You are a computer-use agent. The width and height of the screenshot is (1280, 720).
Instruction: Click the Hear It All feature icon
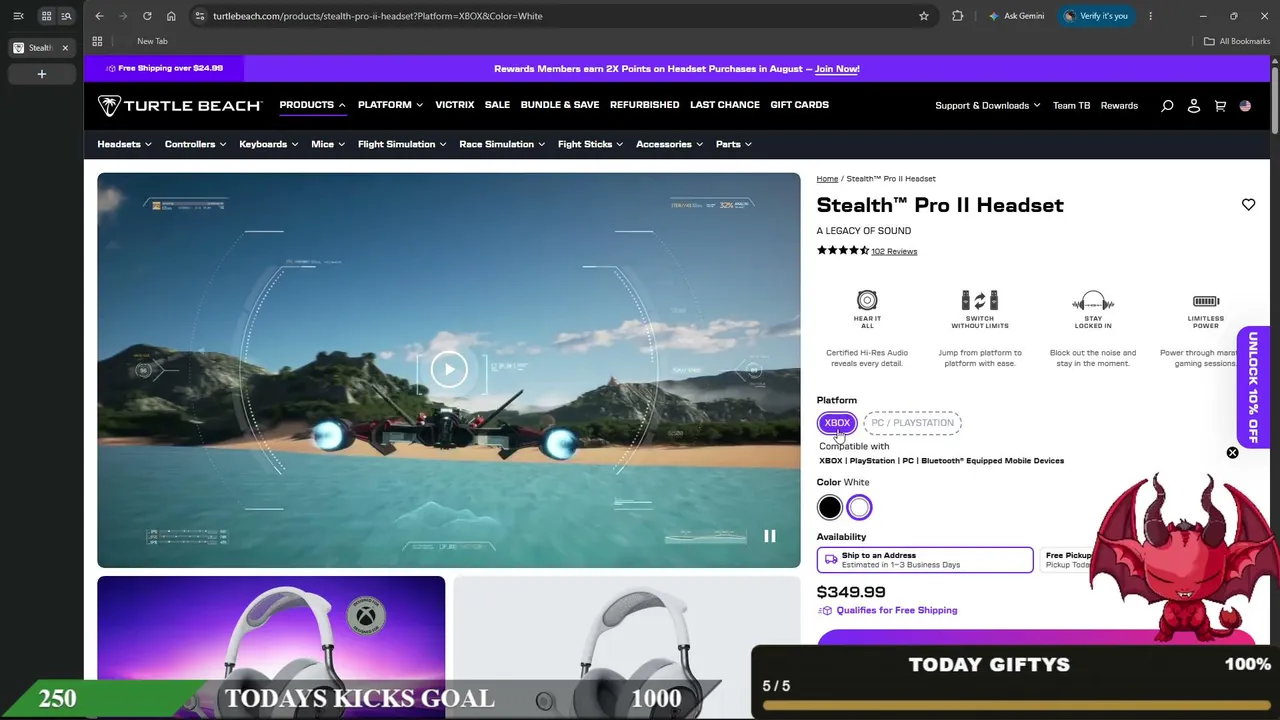(x=867, y=300)
